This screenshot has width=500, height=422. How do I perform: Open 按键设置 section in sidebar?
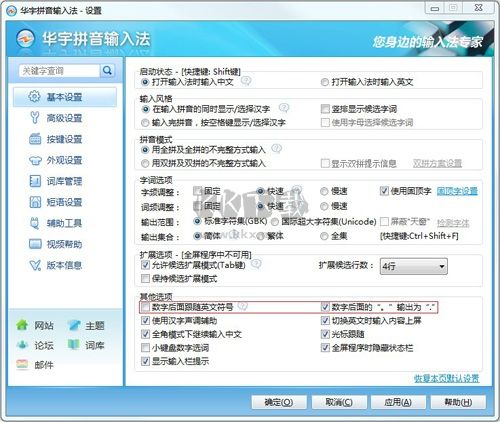[x=64, y=139]
